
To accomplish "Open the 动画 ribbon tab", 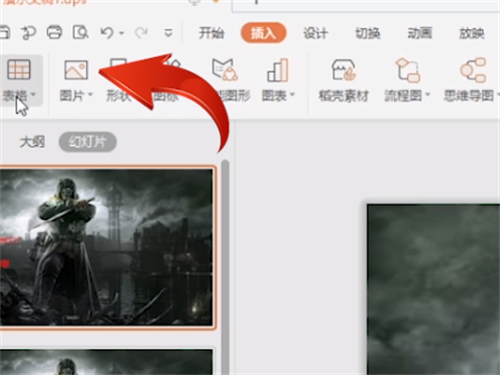I will 420,33.
